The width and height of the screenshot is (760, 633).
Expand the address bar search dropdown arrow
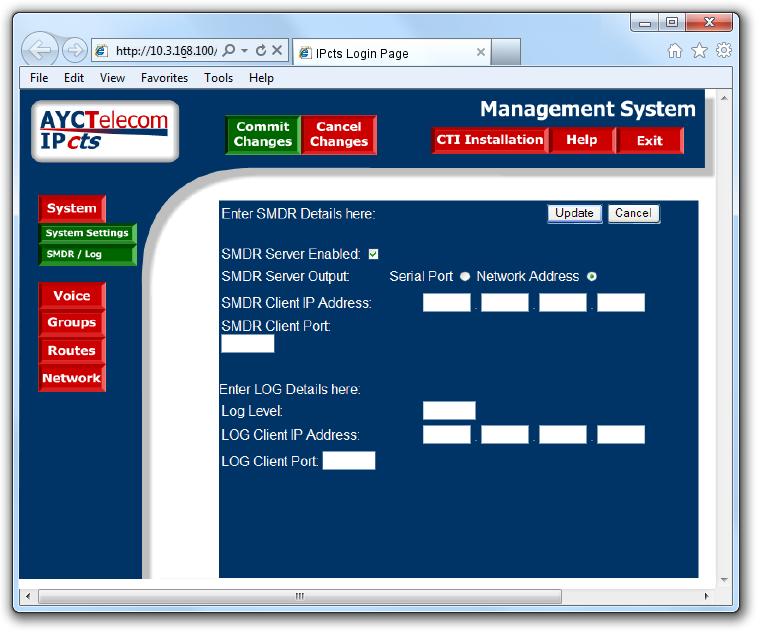[244, 50]
